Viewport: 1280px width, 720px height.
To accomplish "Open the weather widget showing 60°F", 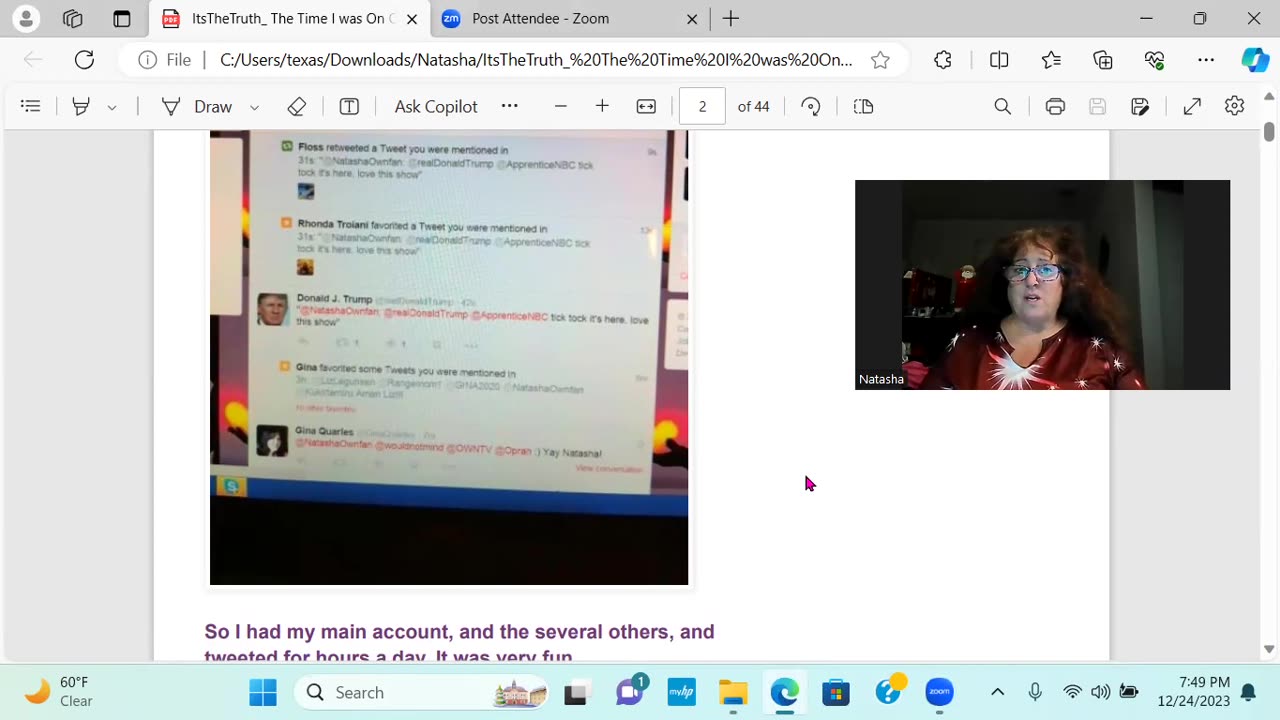I will coord(60,692).
